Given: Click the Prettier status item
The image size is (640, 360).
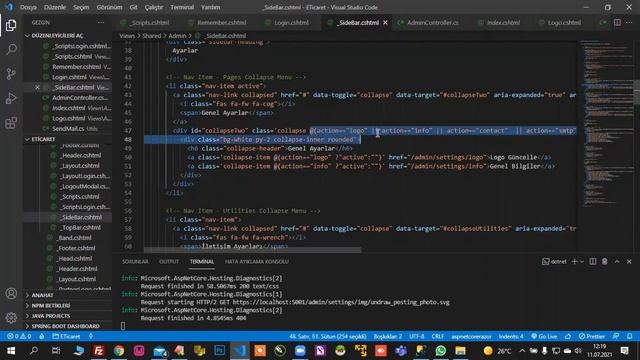Looking at the screenshot, I should point(591,336).
